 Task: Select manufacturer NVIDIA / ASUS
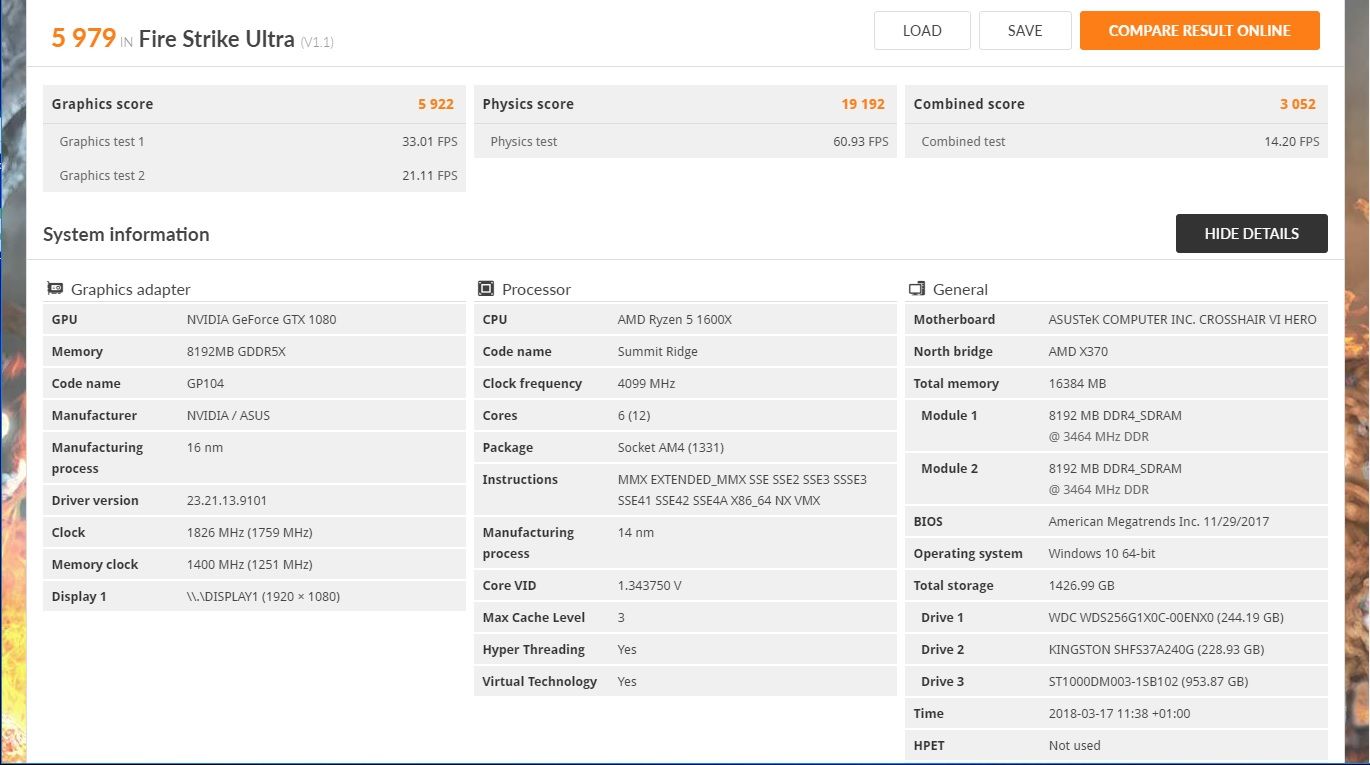228,416
